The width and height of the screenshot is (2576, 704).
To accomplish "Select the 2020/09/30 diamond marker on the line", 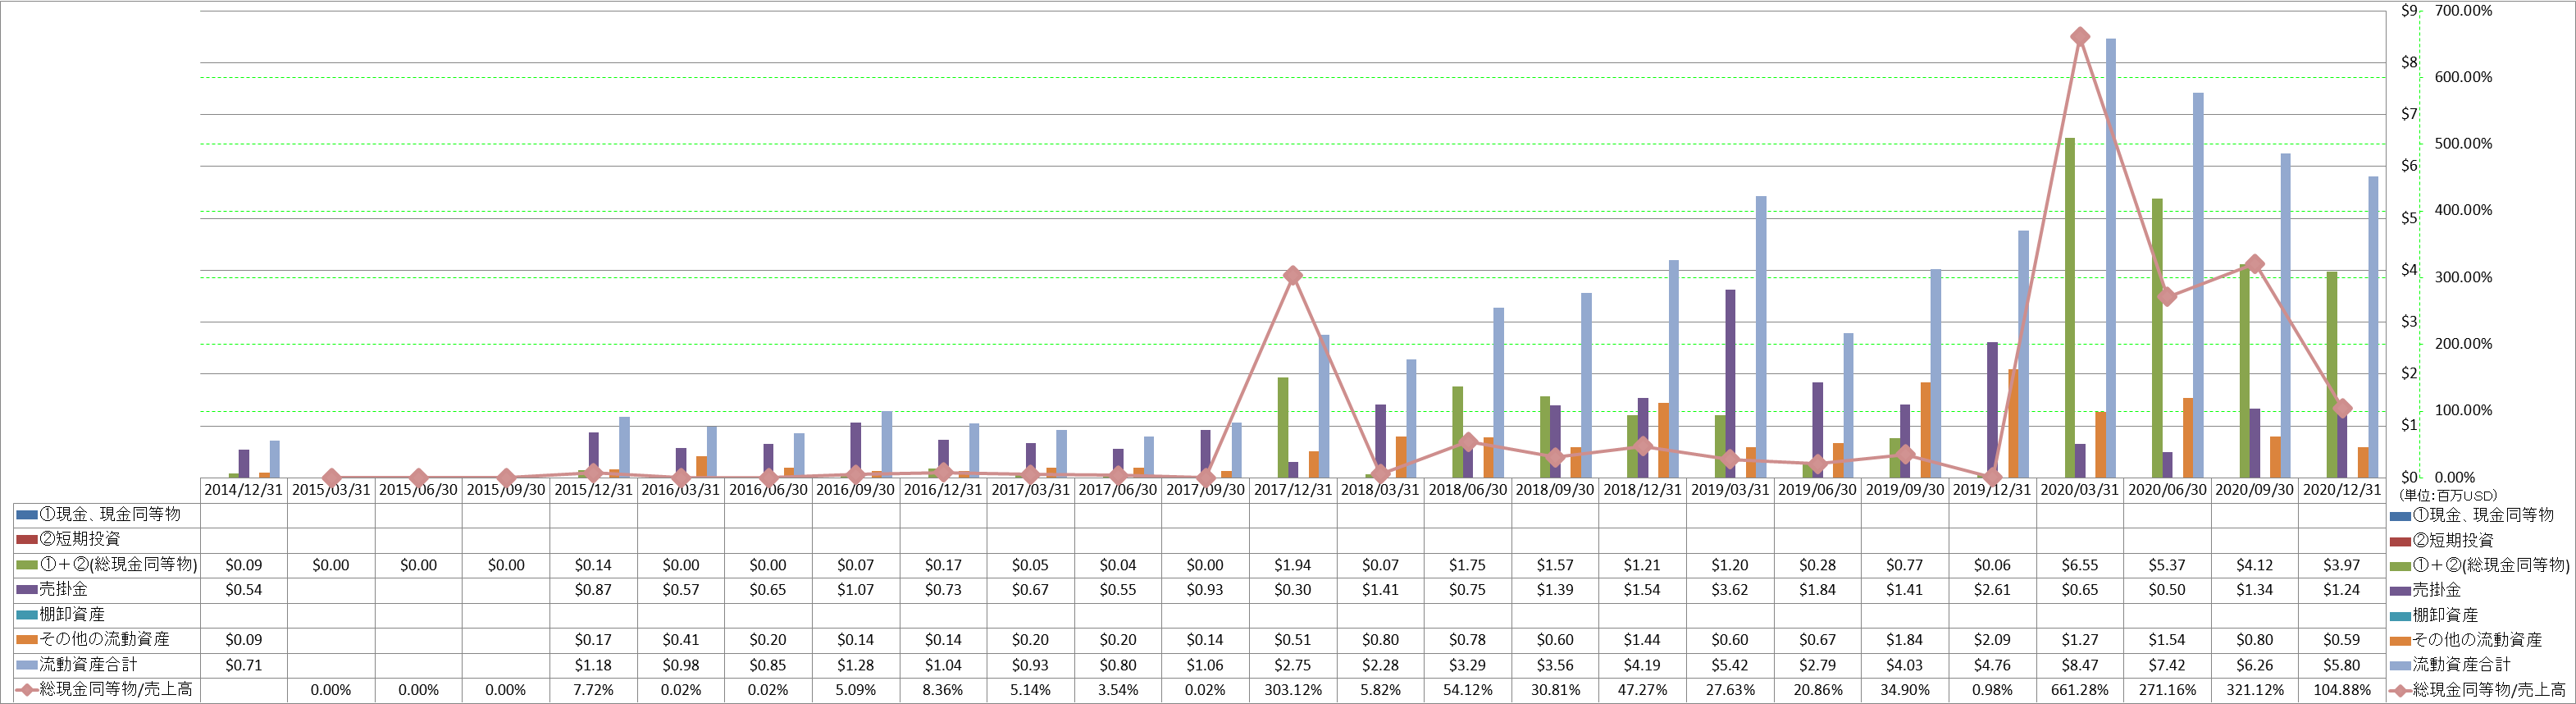I will [x=2254, y=264].
